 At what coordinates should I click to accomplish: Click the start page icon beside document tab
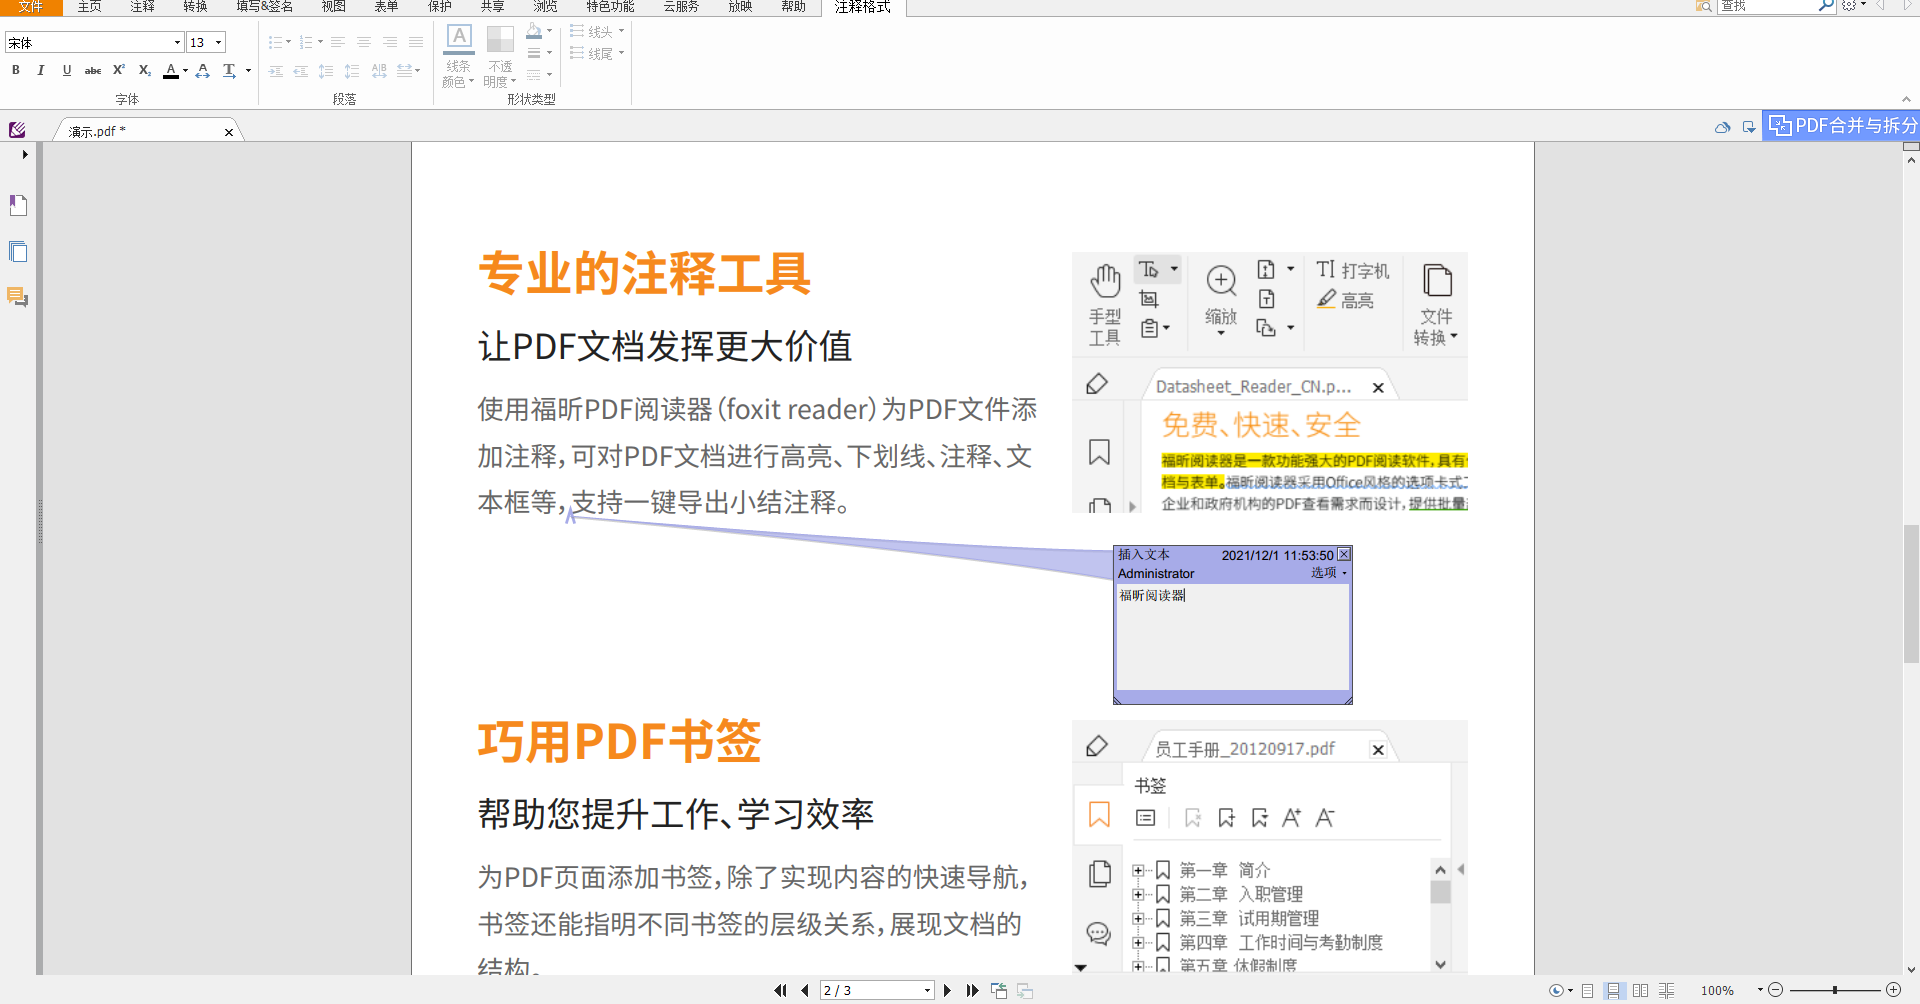(x=17, y=130)
